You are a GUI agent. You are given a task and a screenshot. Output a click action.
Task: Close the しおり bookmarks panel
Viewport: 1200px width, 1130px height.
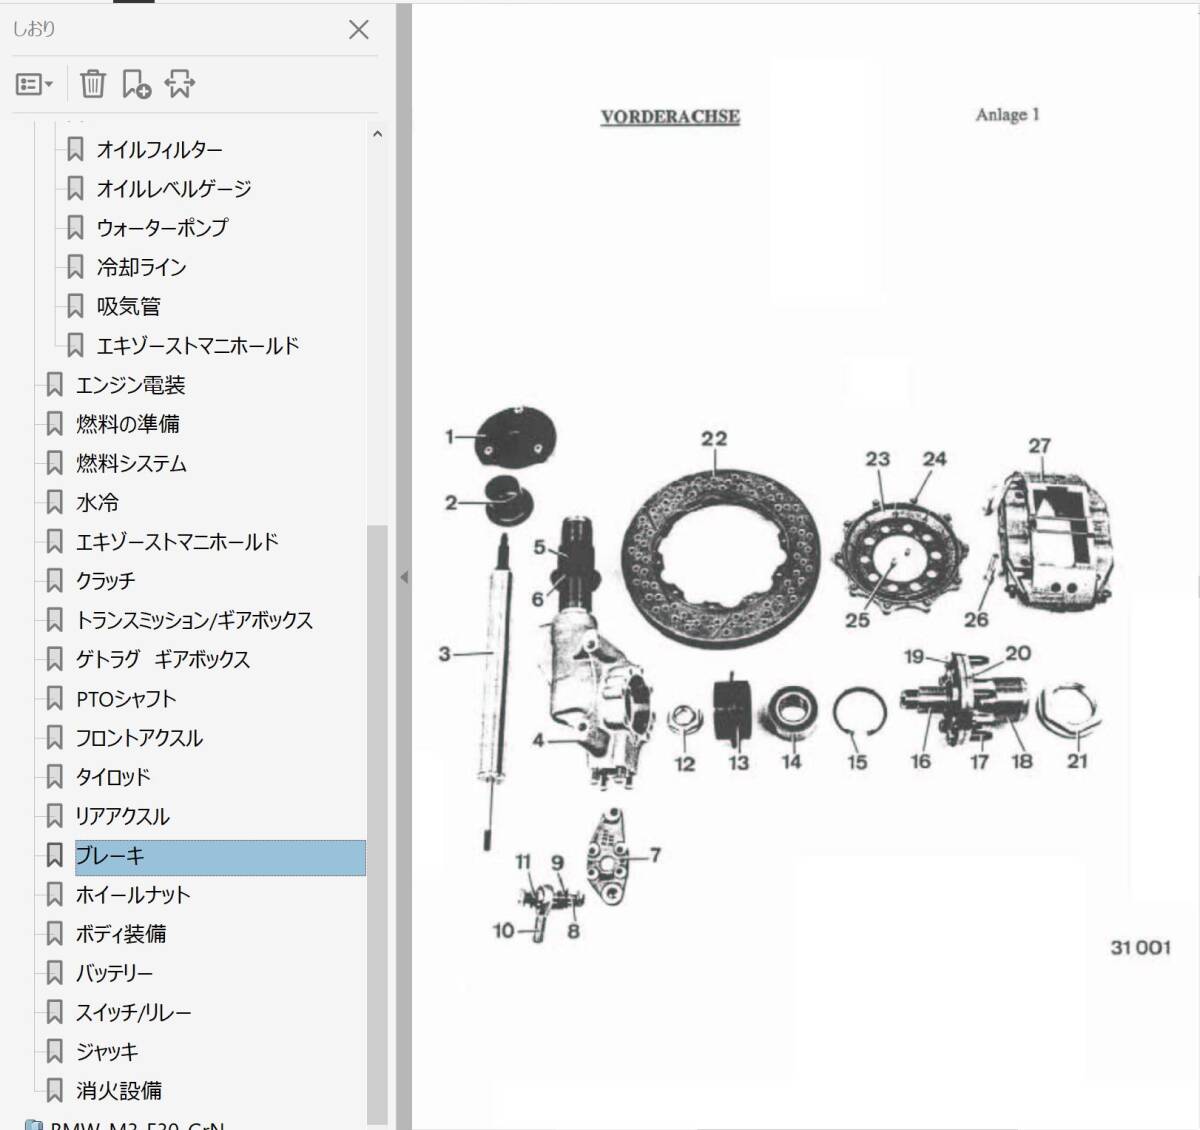pos(359,30)
